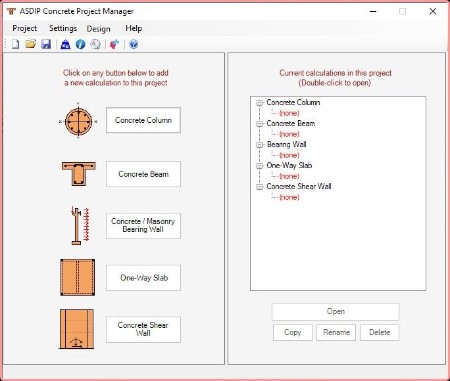This screenshot has height=381, width=450.
Task: Click the T-beam section image
Action: click(x=79, y=174)
